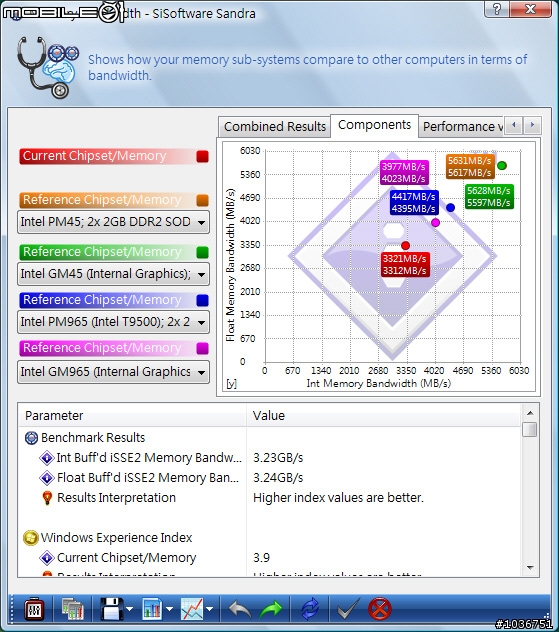Viewport: 559px width, 632px height.
Task: Click the diamond icon beside Current Chipset/Memory 3.9
Action: [47, 558]
